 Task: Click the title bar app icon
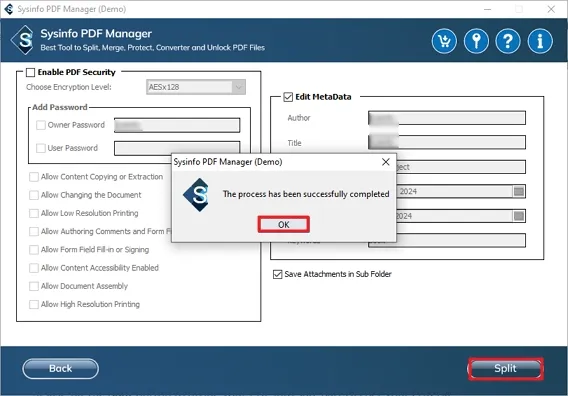pyautogui.click(x=9, y=9)
